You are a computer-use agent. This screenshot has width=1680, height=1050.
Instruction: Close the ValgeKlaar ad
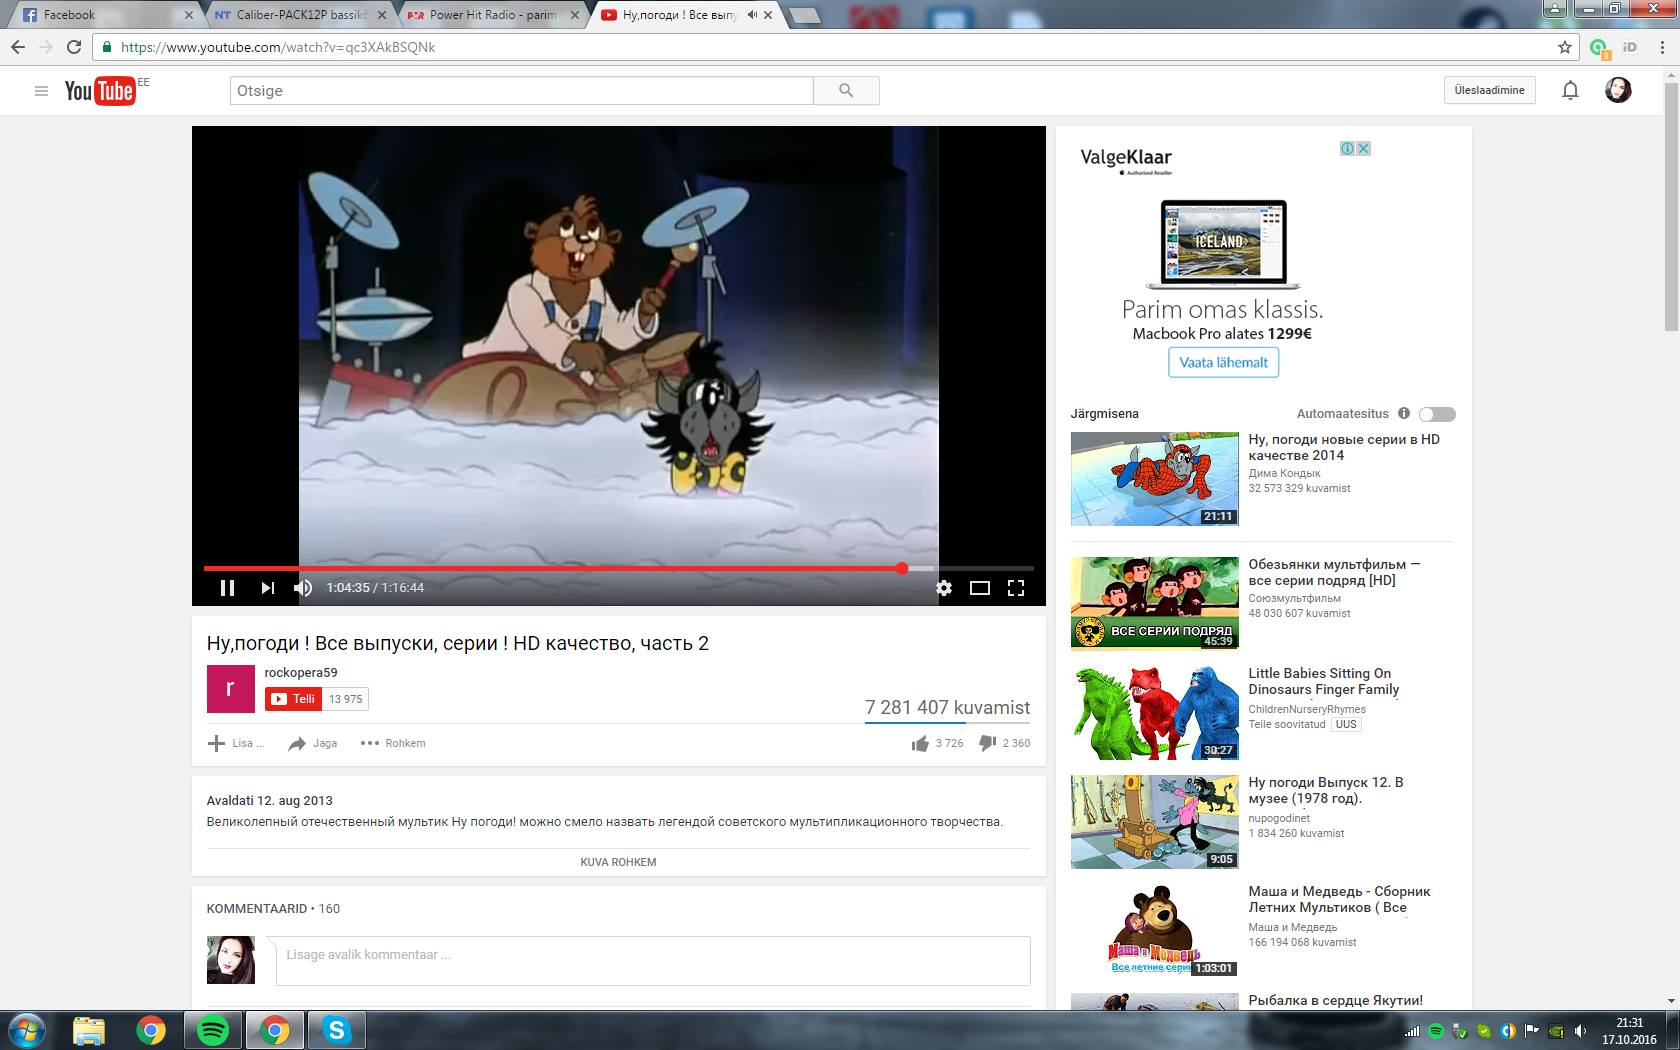click(x=1363, y=148)
